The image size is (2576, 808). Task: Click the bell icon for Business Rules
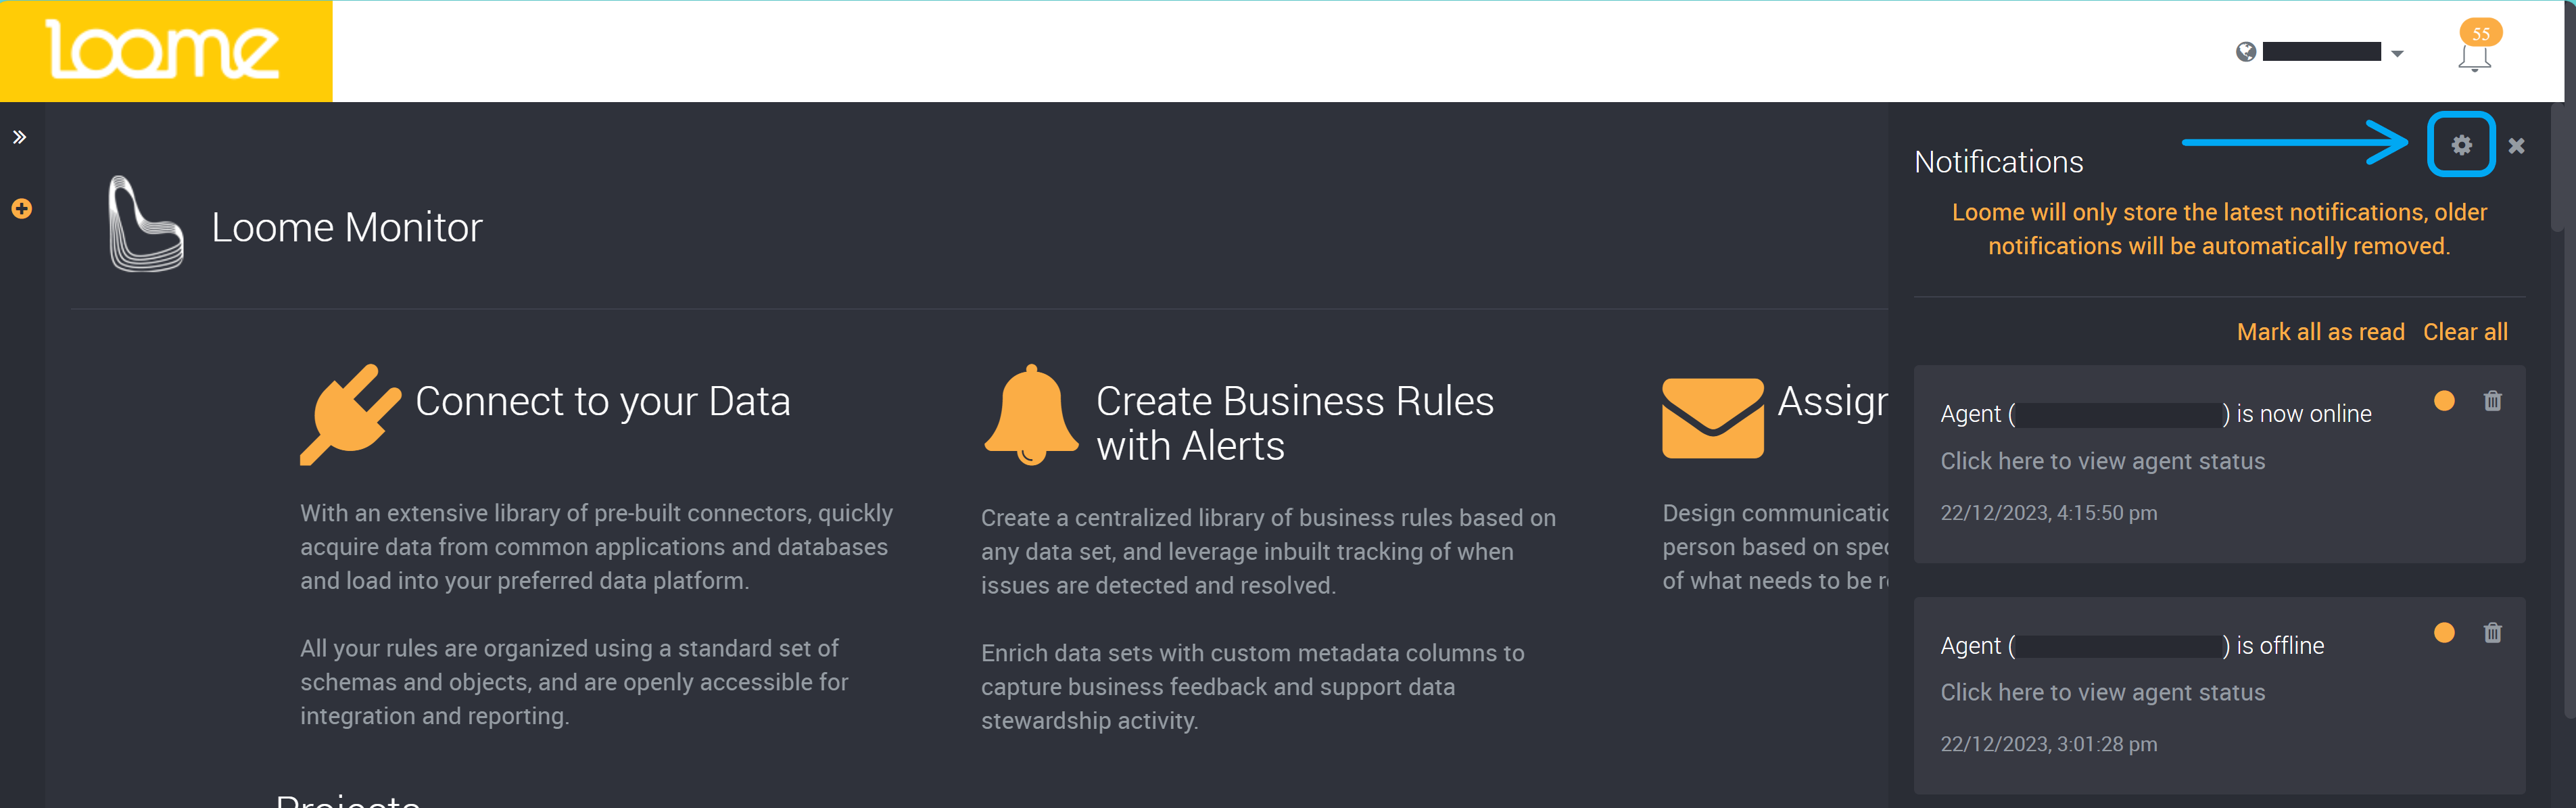tap(1031, 415)
